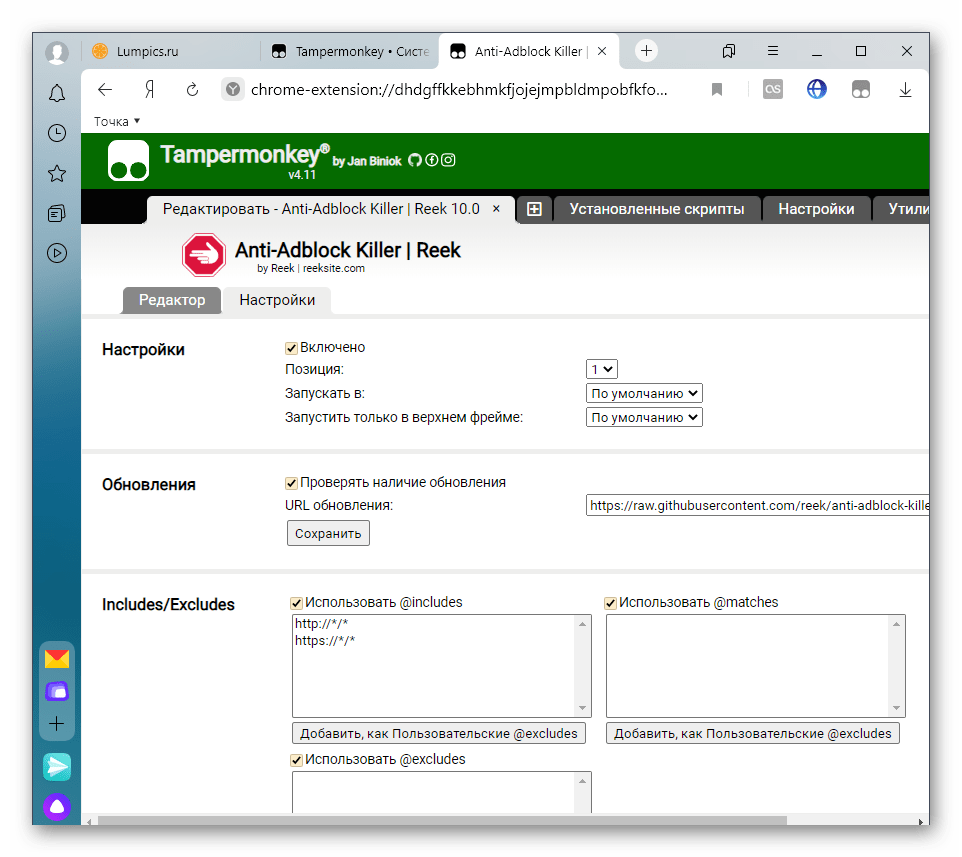Reload the page with the refresh icon
The height and width of the screenshot is (857, 962).
tap(192, 90)
